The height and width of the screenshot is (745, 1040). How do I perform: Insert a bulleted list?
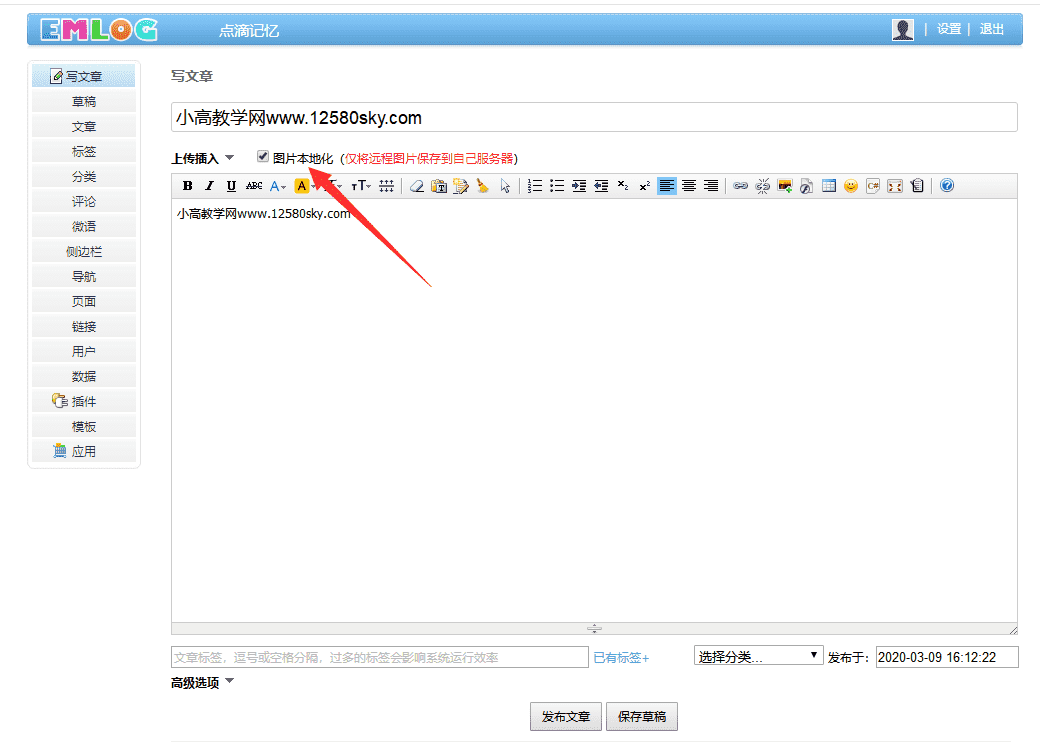coord(556,186)
